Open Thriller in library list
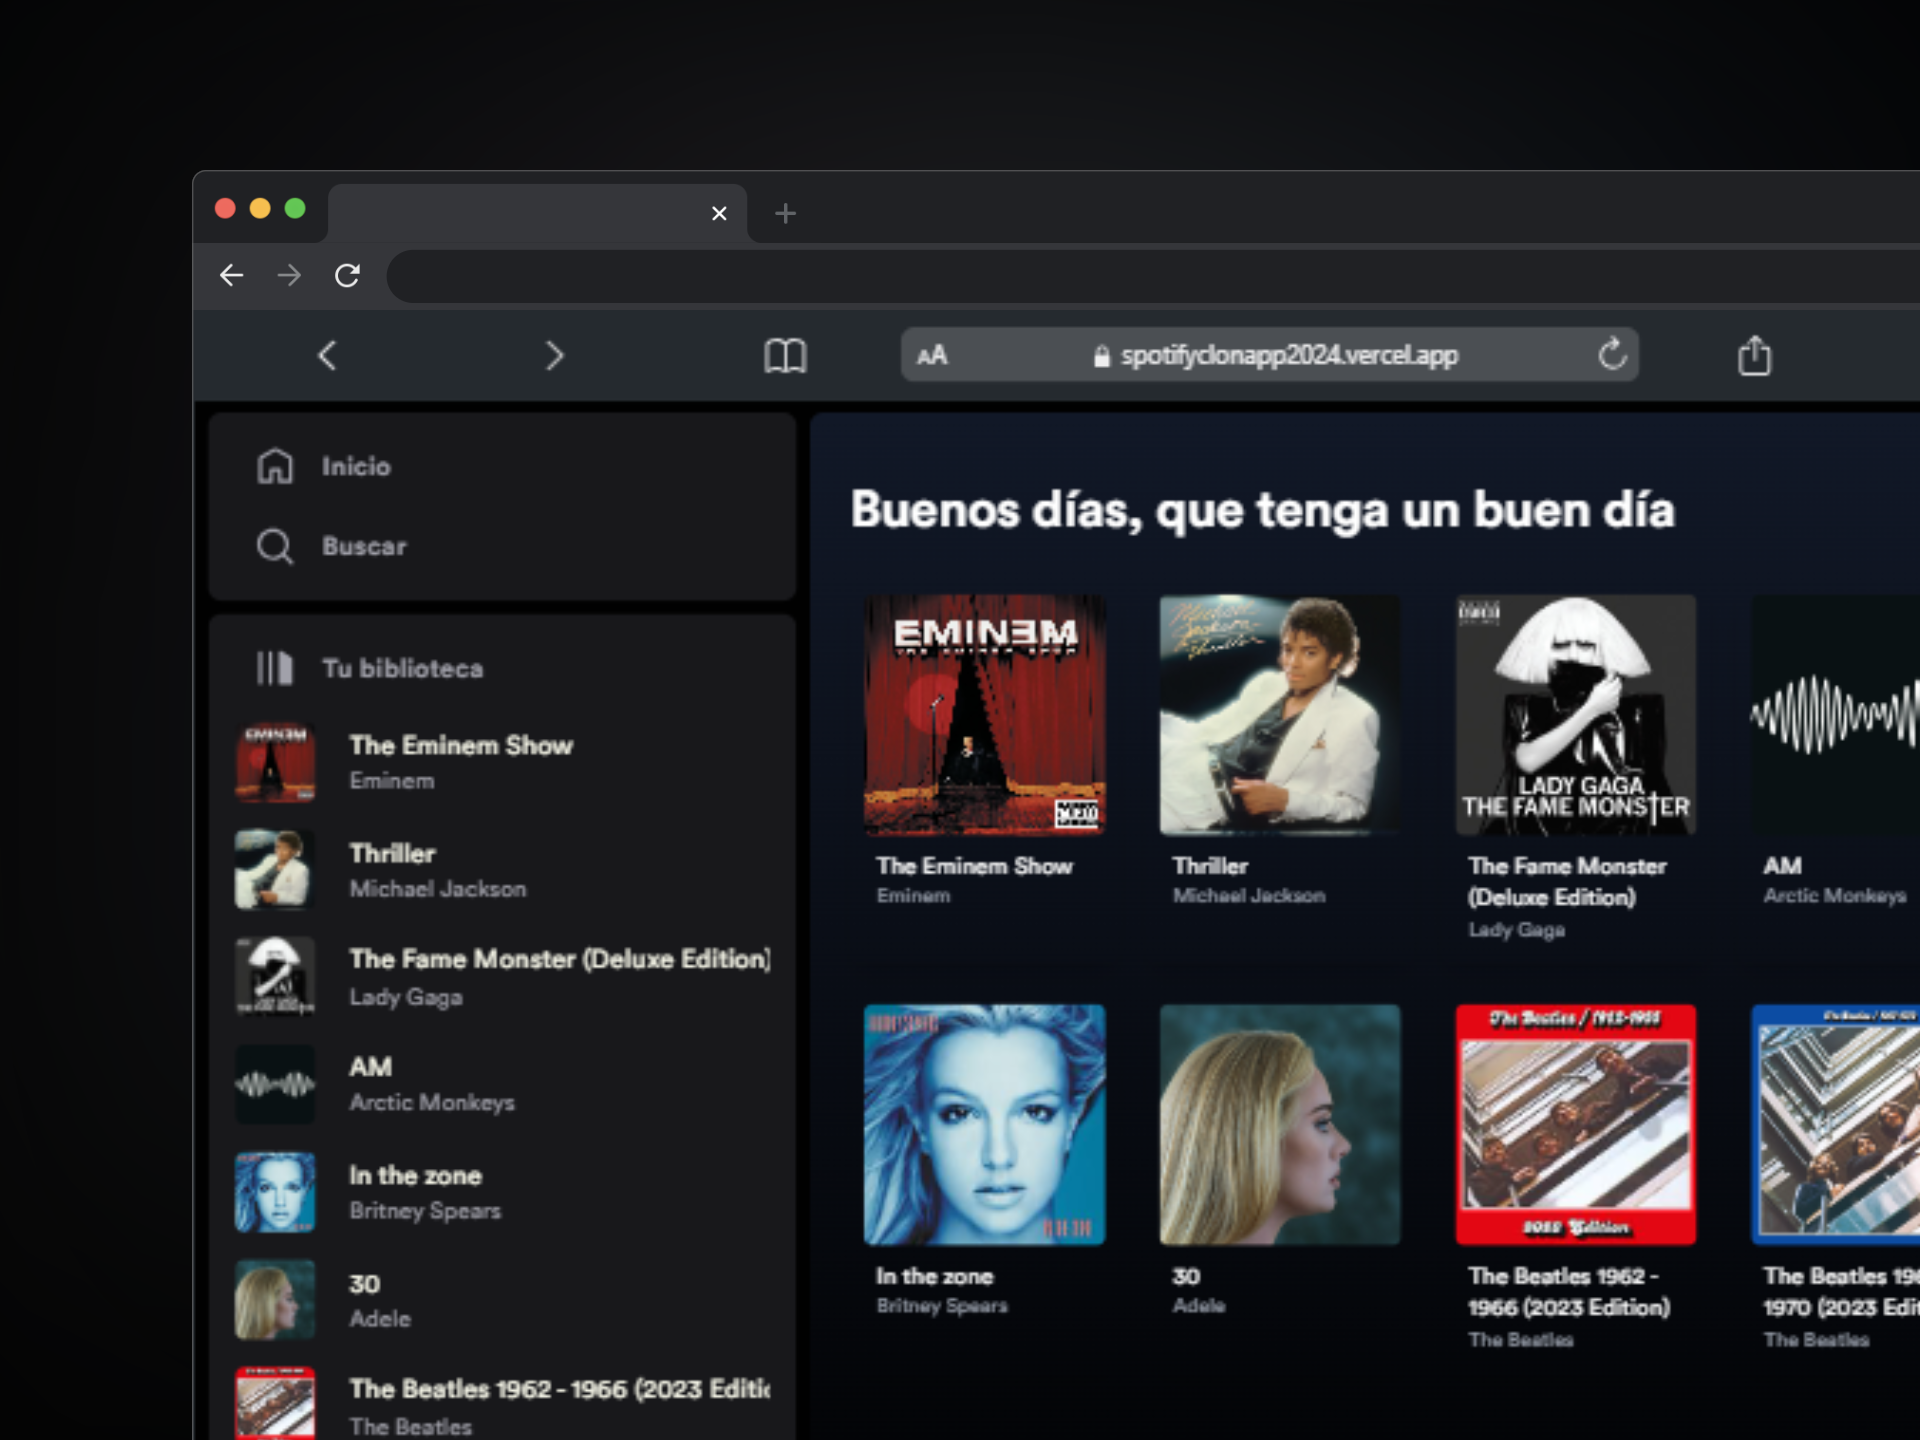This screenshot has width=1920, height=1440. 502,869
